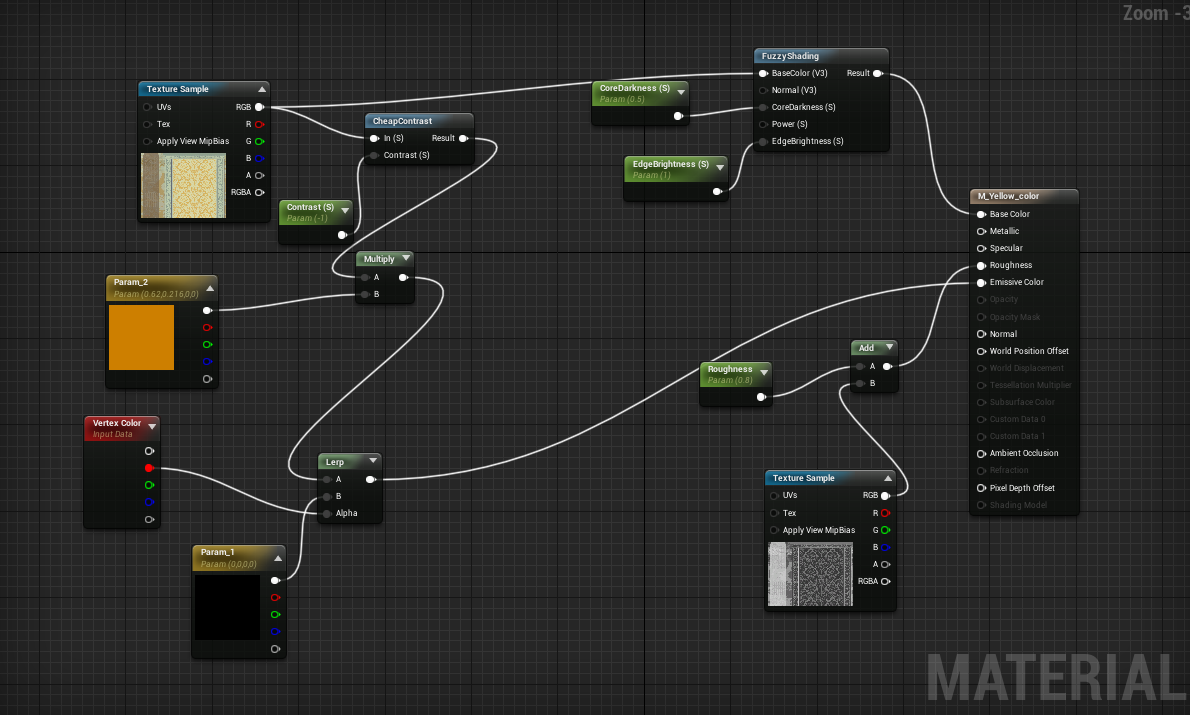Click green G pin of top Texture Sample
The width and height of the screenshot is (1190, 715).
(260, 141)
